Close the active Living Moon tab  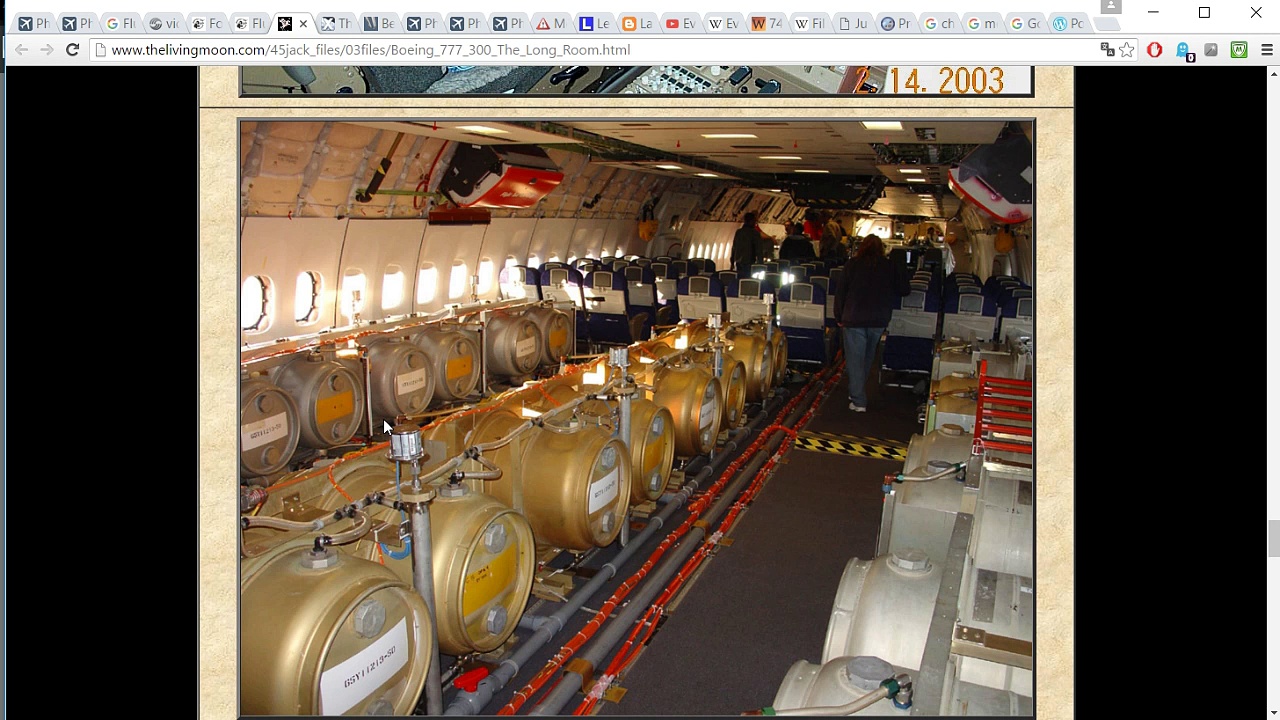coord(303,23)
